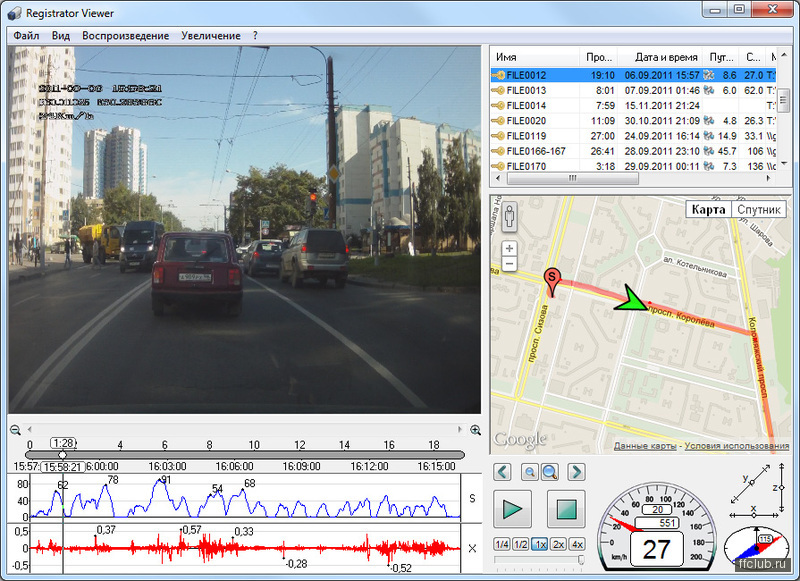This screenshot has width=800, height=581.
Task: Open the Вид menu
Action: (60, 36)
